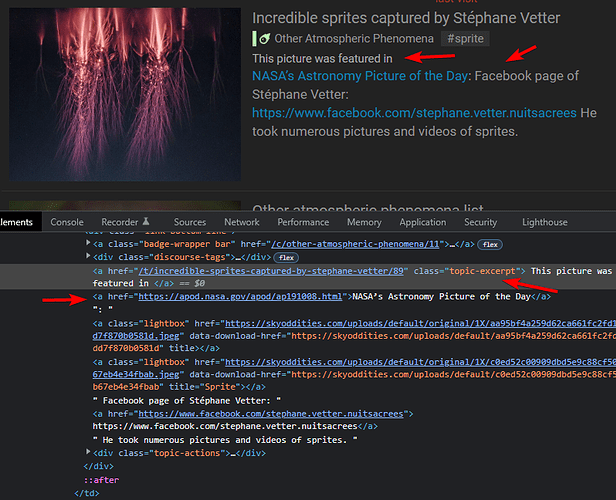The image size is (616, 500).
Task: Open the Other Atmospheric Phenomena category link
Action: pyautogui.click(x=354, y=38)
